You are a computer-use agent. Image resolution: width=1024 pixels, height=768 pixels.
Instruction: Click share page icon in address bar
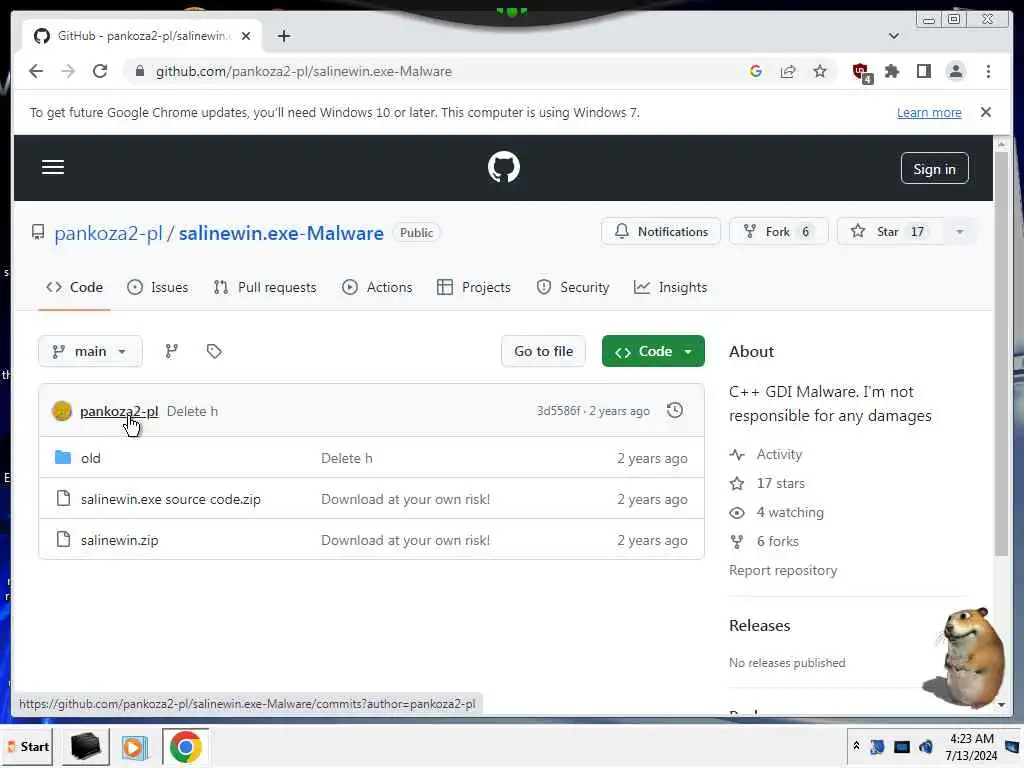coord(788,71)
